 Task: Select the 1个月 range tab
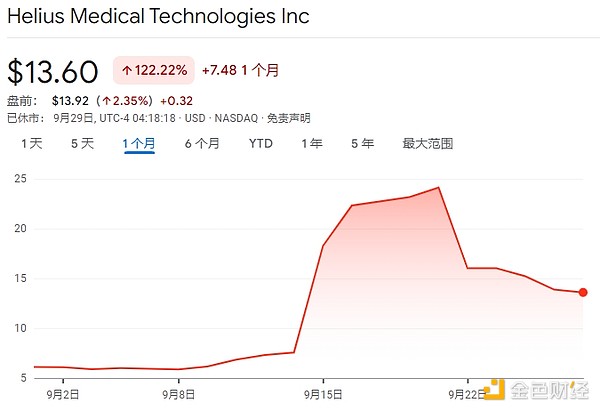139,144
